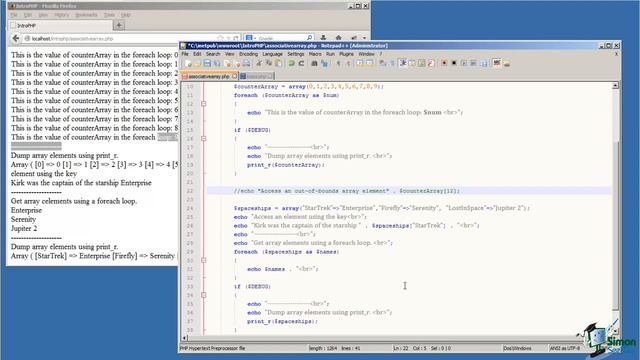Screen dimensions: 640x360
Task: Click print_r($spaceships) on line 37
Action: [282, 321]
